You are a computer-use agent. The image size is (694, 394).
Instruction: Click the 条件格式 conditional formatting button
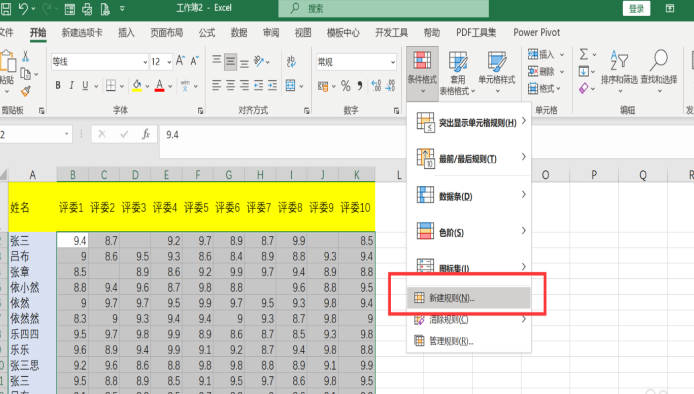pyautogui.click(x=422, y=72)
